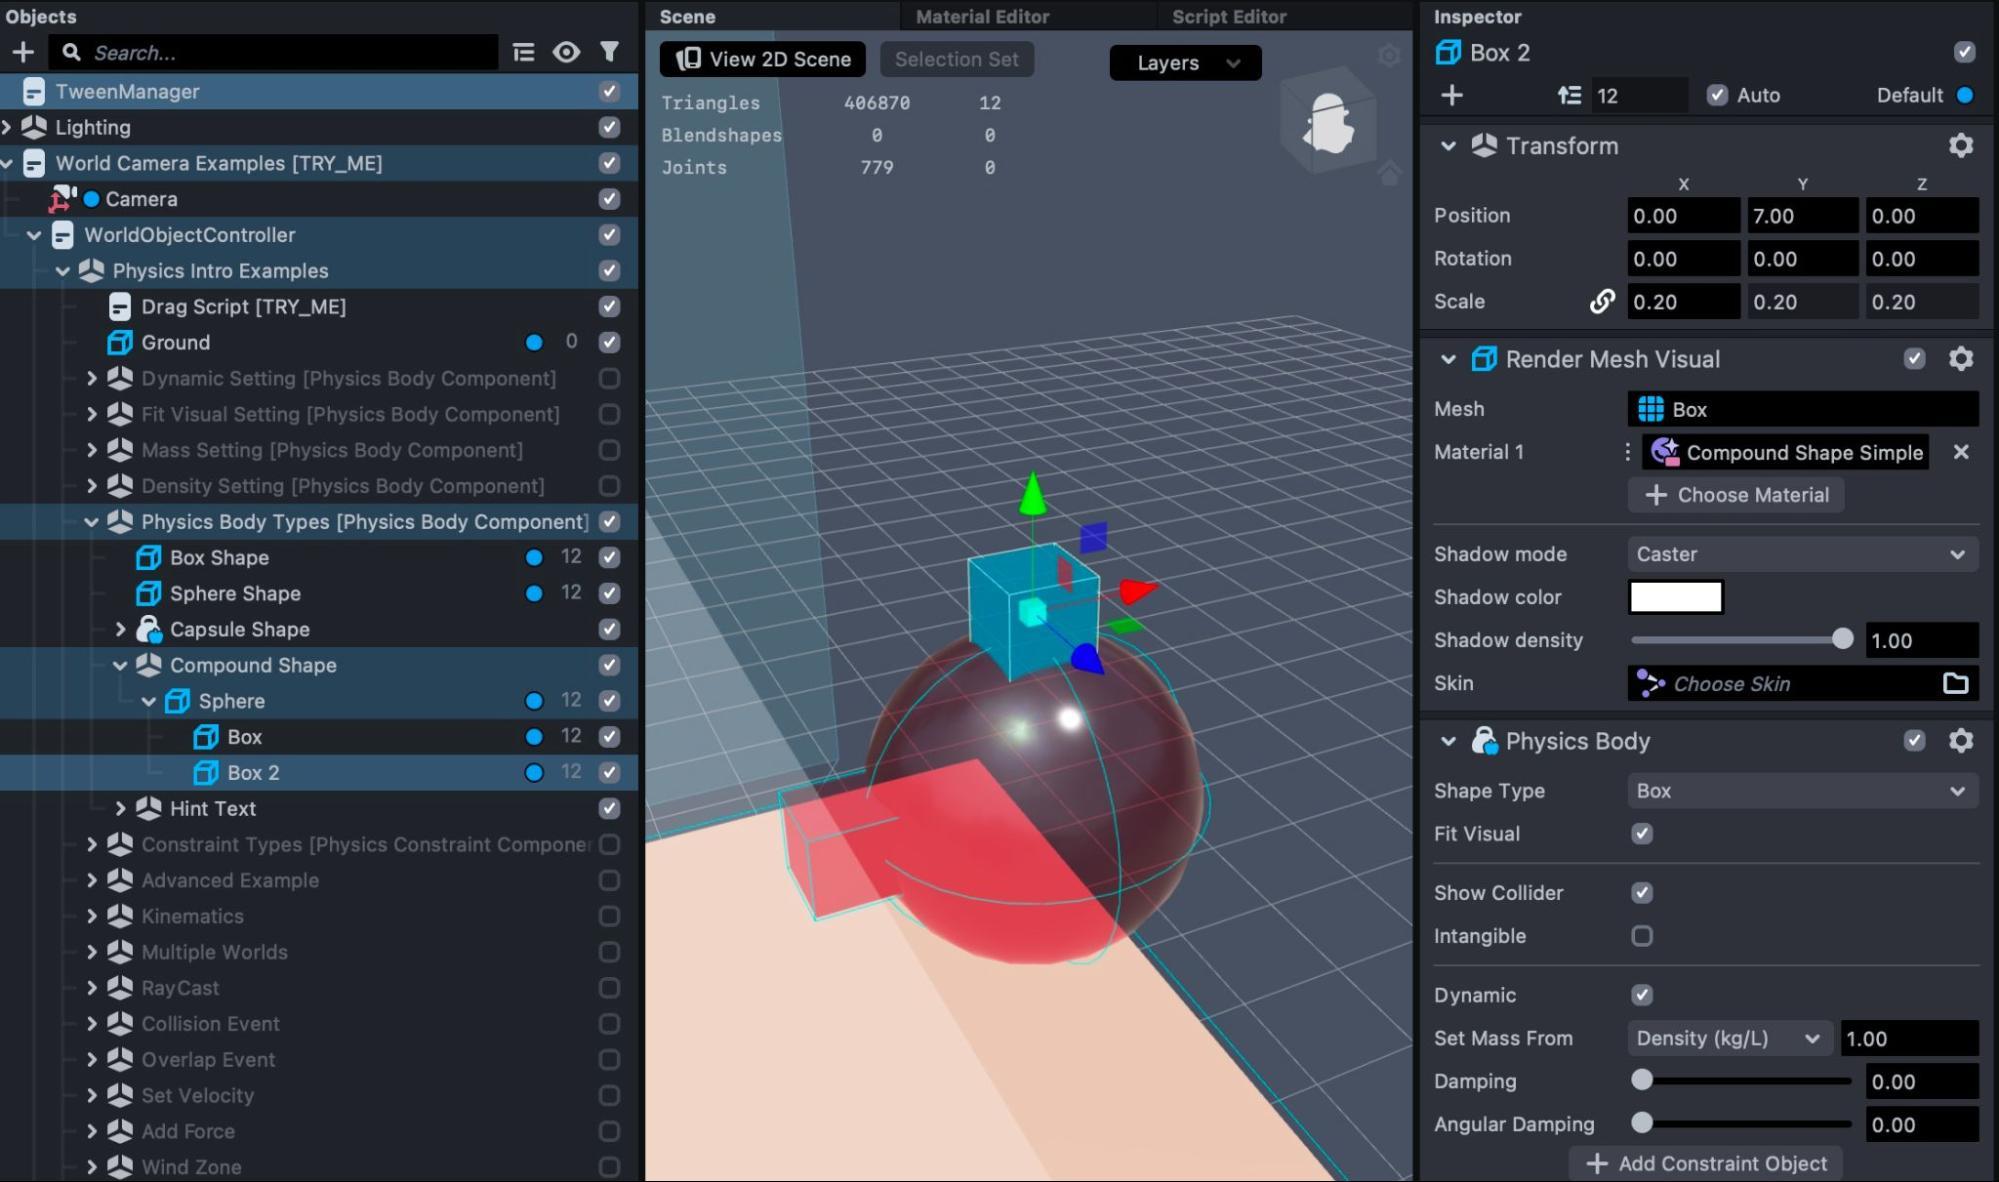Screen dimensions: 1999x1182
Task: Click the white Shadow color swatch
Action: 1676,597
